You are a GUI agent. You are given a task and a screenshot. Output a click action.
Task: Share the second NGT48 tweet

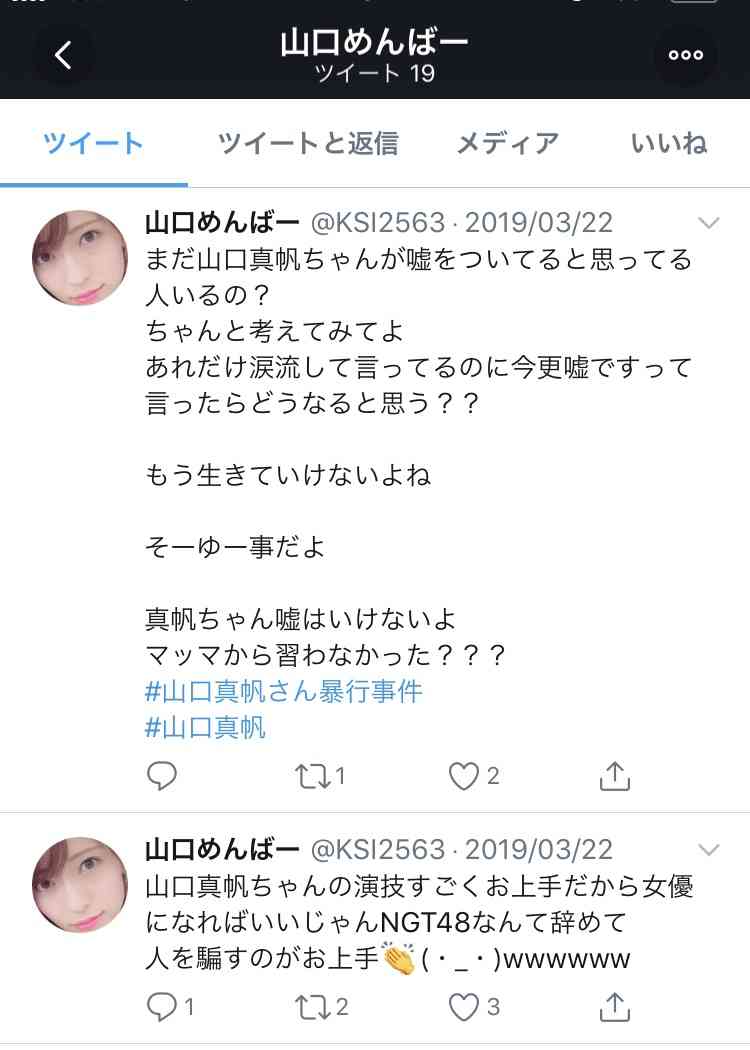coord(614,1006)
